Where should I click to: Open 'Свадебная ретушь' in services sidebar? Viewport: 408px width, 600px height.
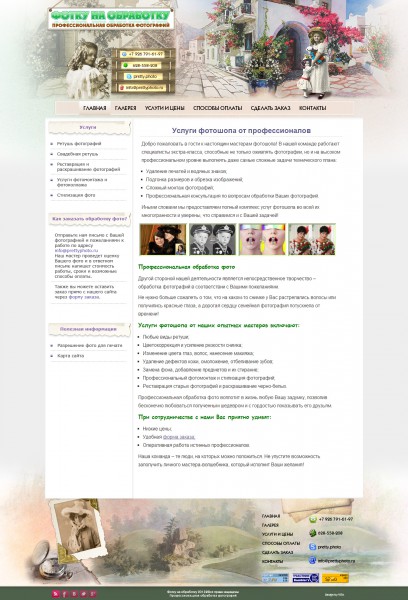coord(77,154)
